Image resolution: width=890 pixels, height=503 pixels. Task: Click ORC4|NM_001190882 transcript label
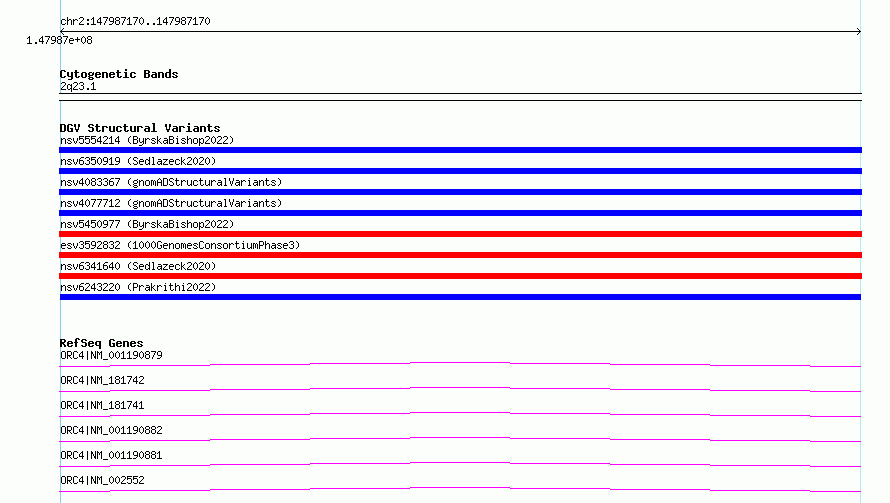(111, 430)
